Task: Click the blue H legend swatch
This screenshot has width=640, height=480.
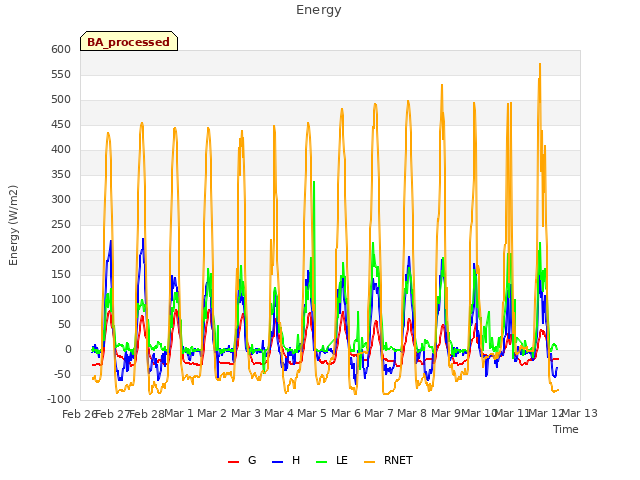Action: tap(277, 462)
